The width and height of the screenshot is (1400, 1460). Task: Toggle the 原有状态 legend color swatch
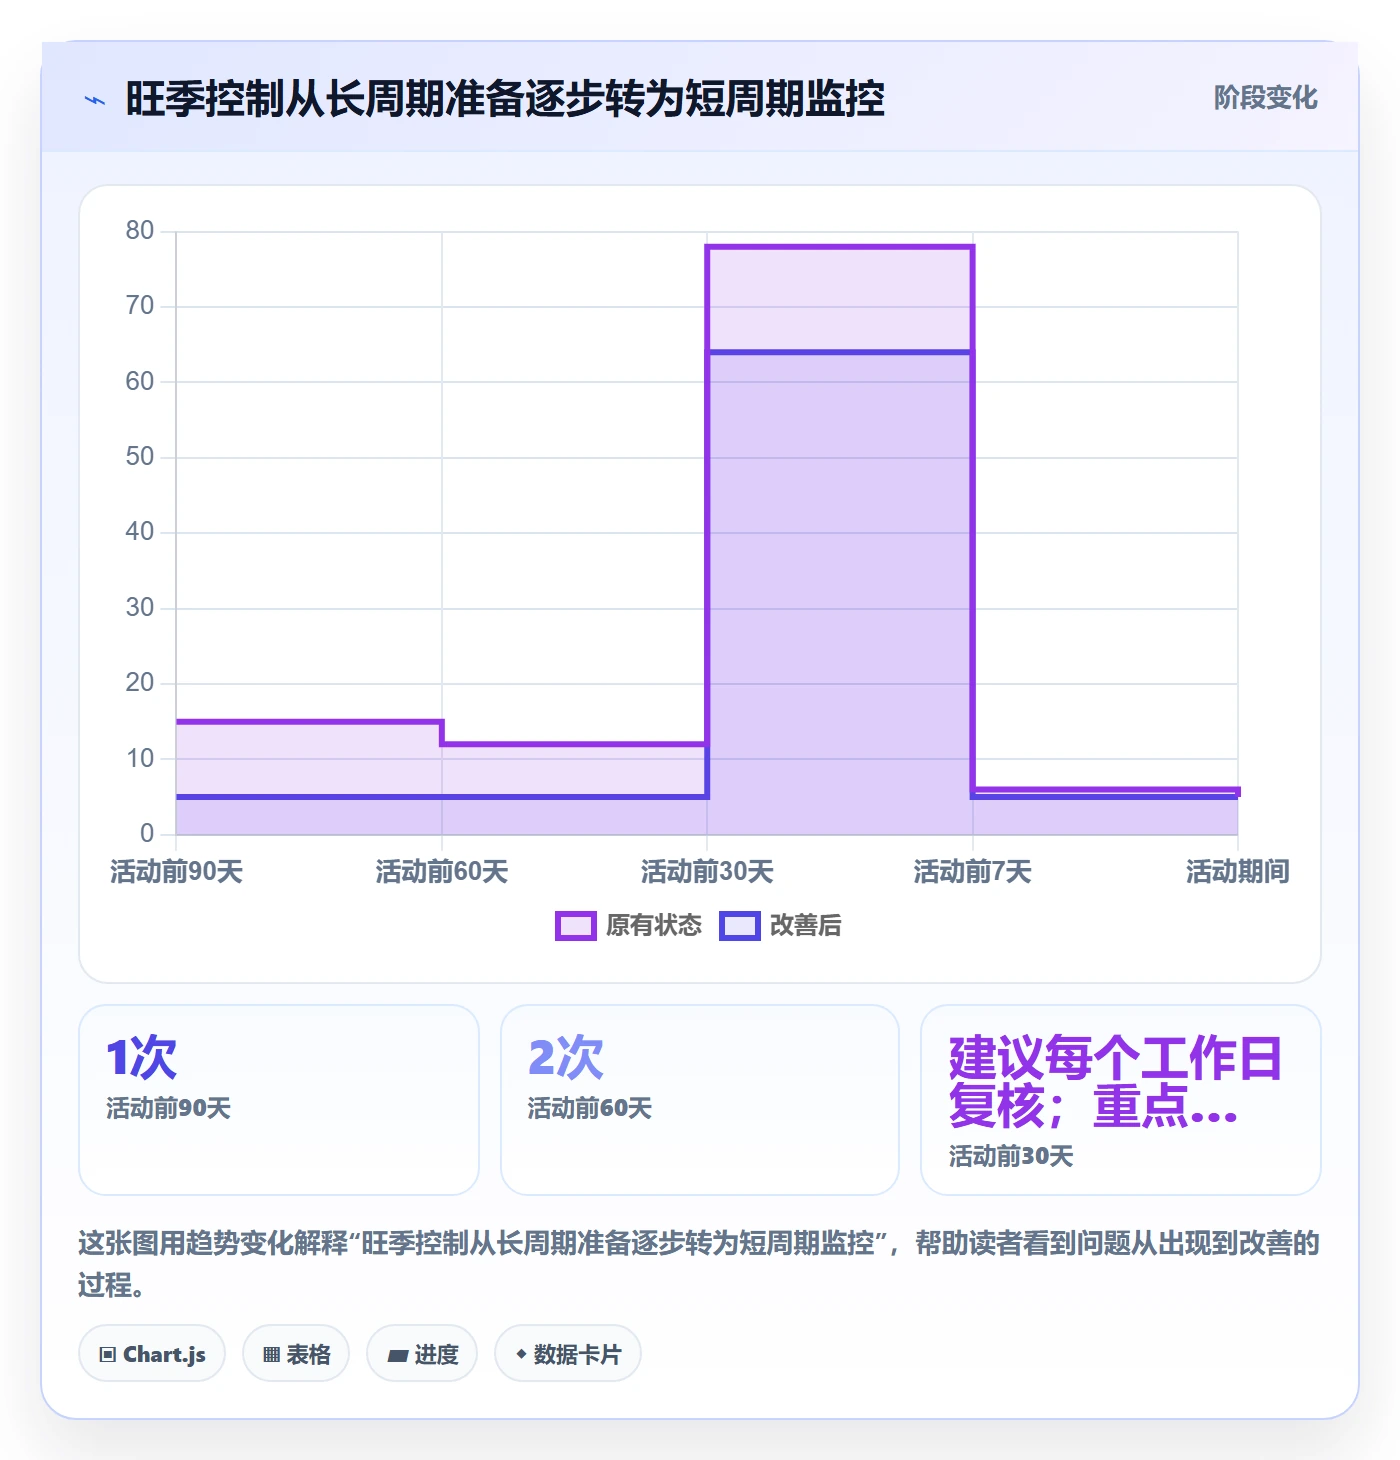pos(575,926)
